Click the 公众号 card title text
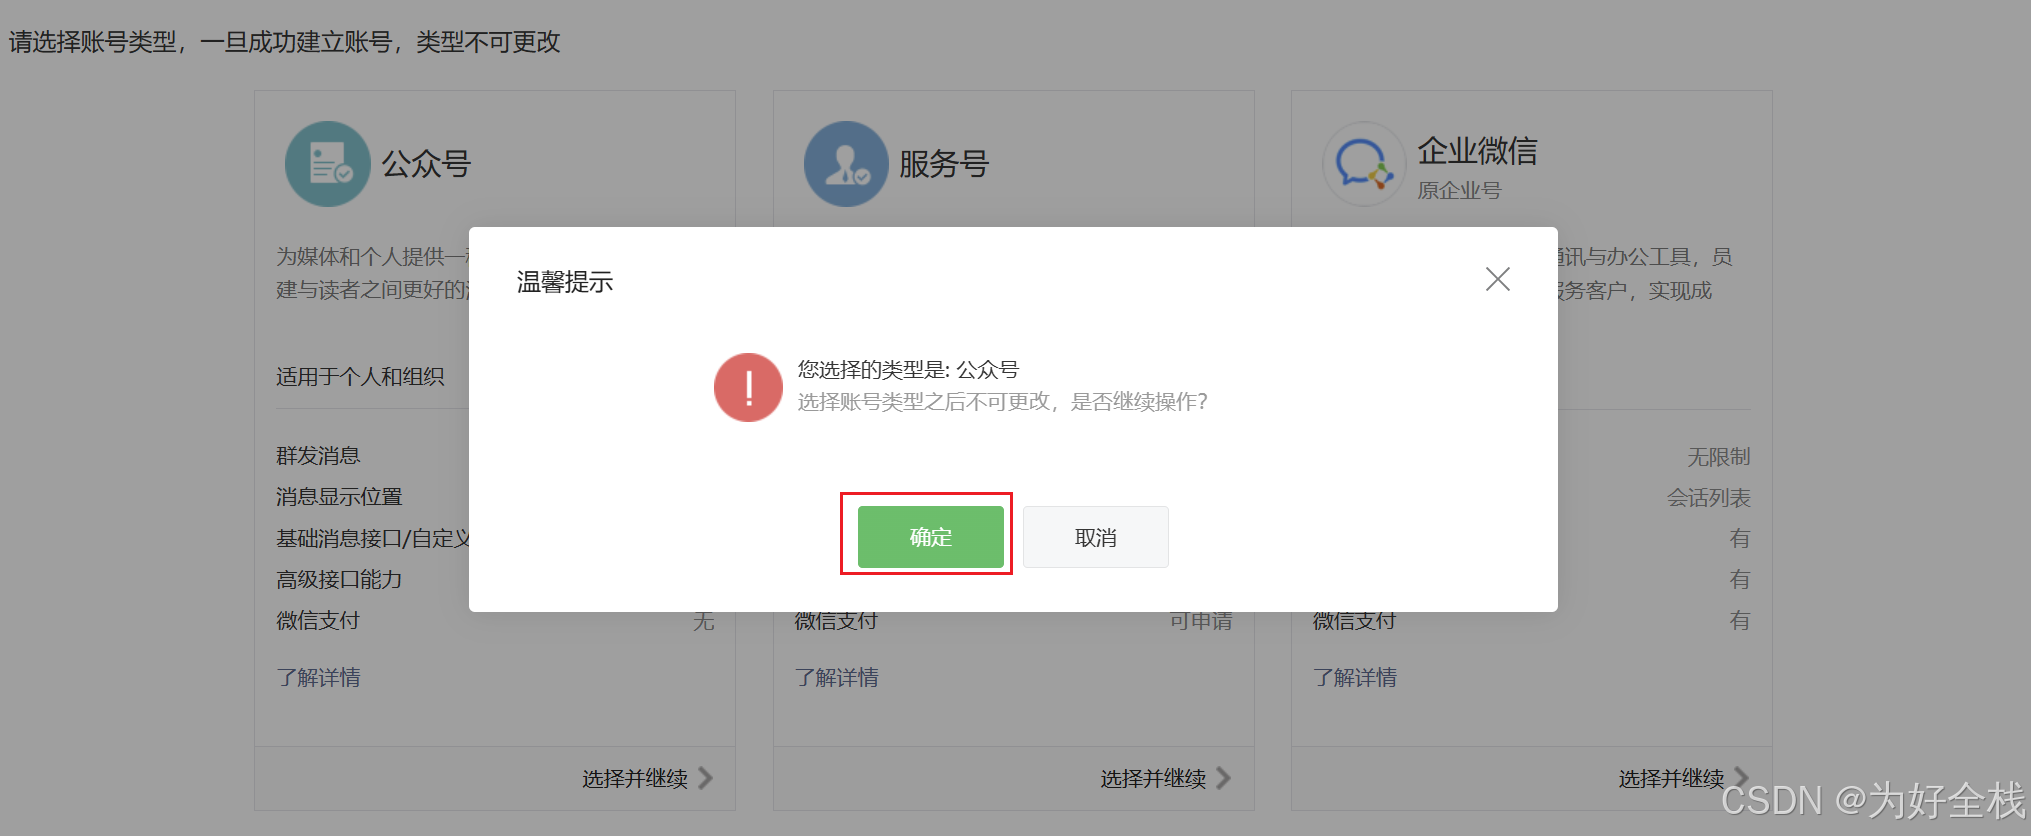Image resolution: width=2031 pixels, height=836 pixels. 426,164
